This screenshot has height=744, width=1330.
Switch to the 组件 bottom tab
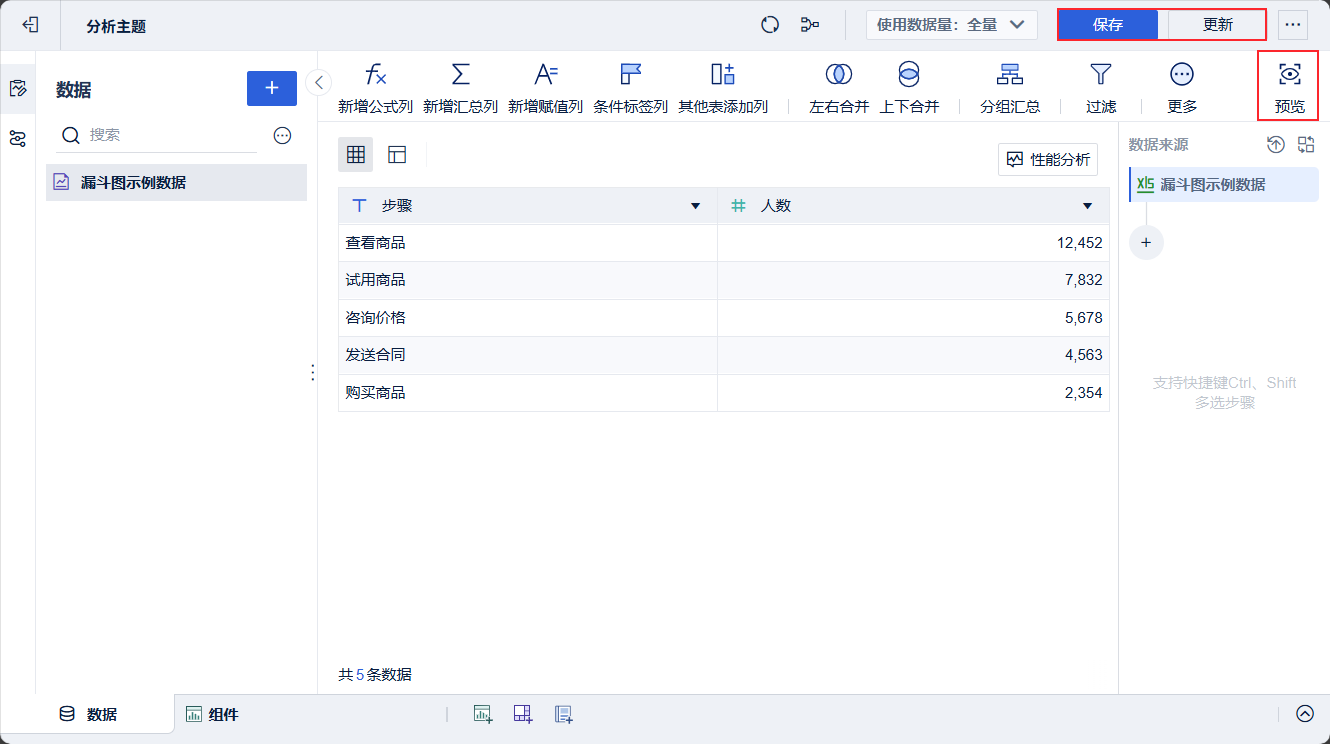[212, 714]
